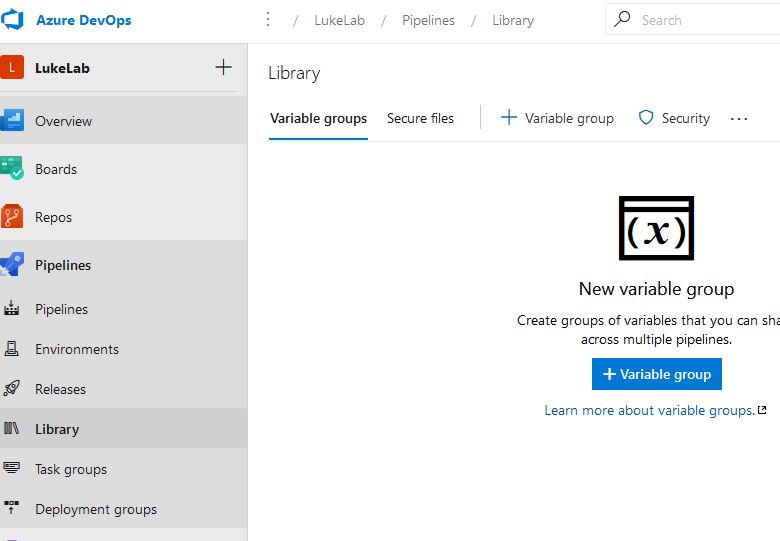Open Environments in the sidebar
This screenshot has height=541, width=780.
pos(77,349)
